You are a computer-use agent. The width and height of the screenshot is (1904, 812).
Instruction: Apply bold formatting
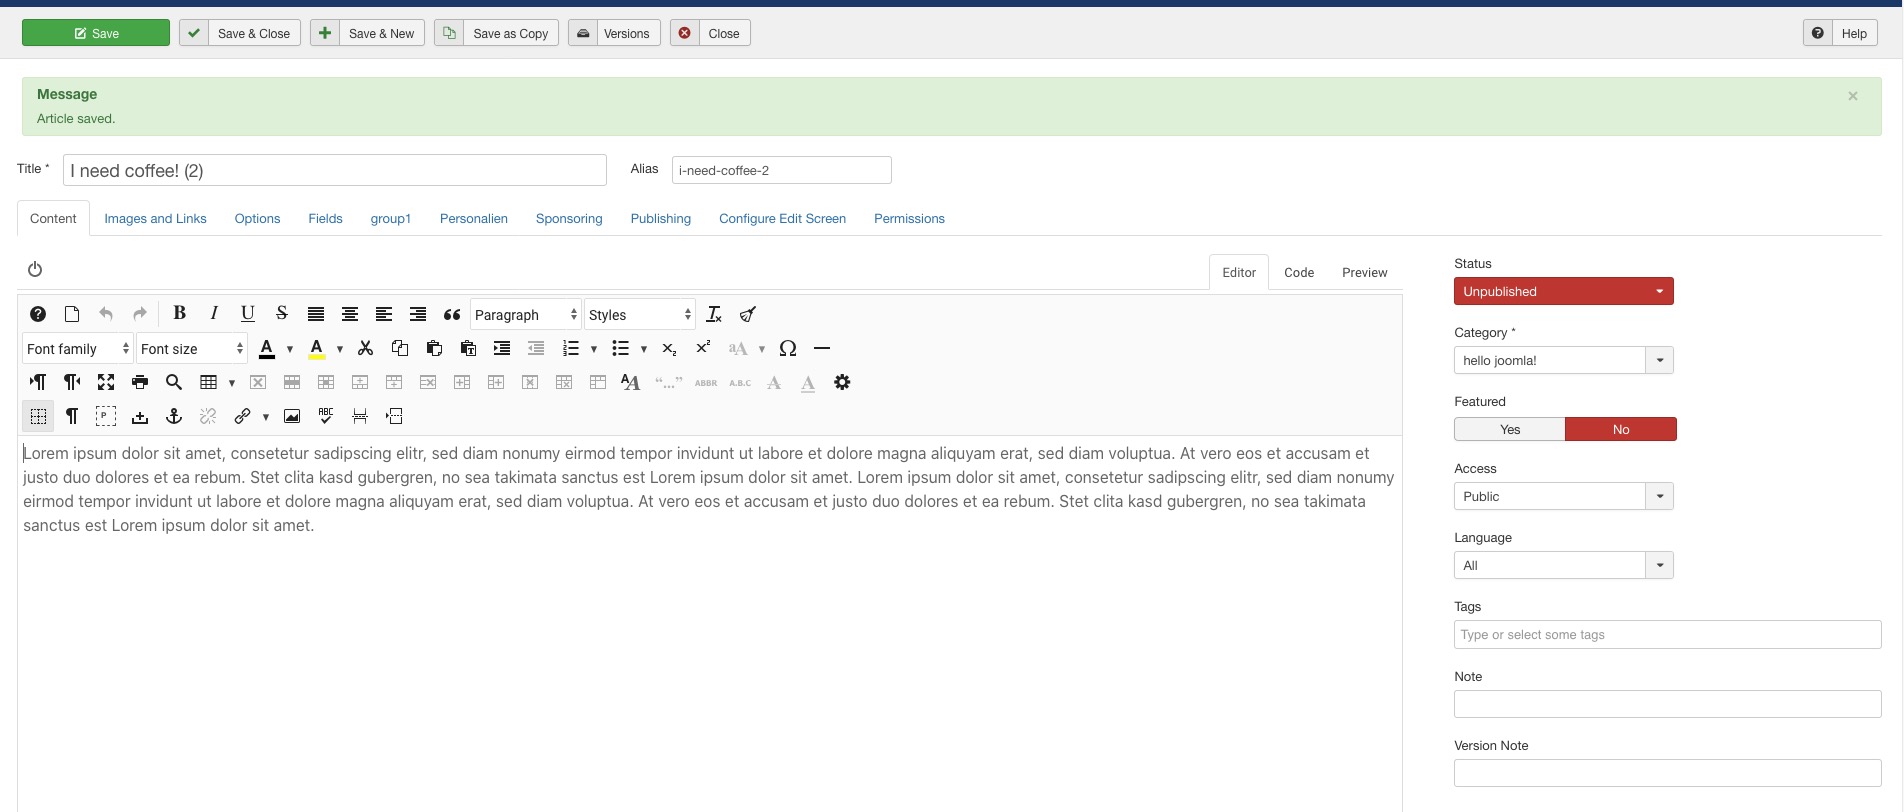(180, 313)
